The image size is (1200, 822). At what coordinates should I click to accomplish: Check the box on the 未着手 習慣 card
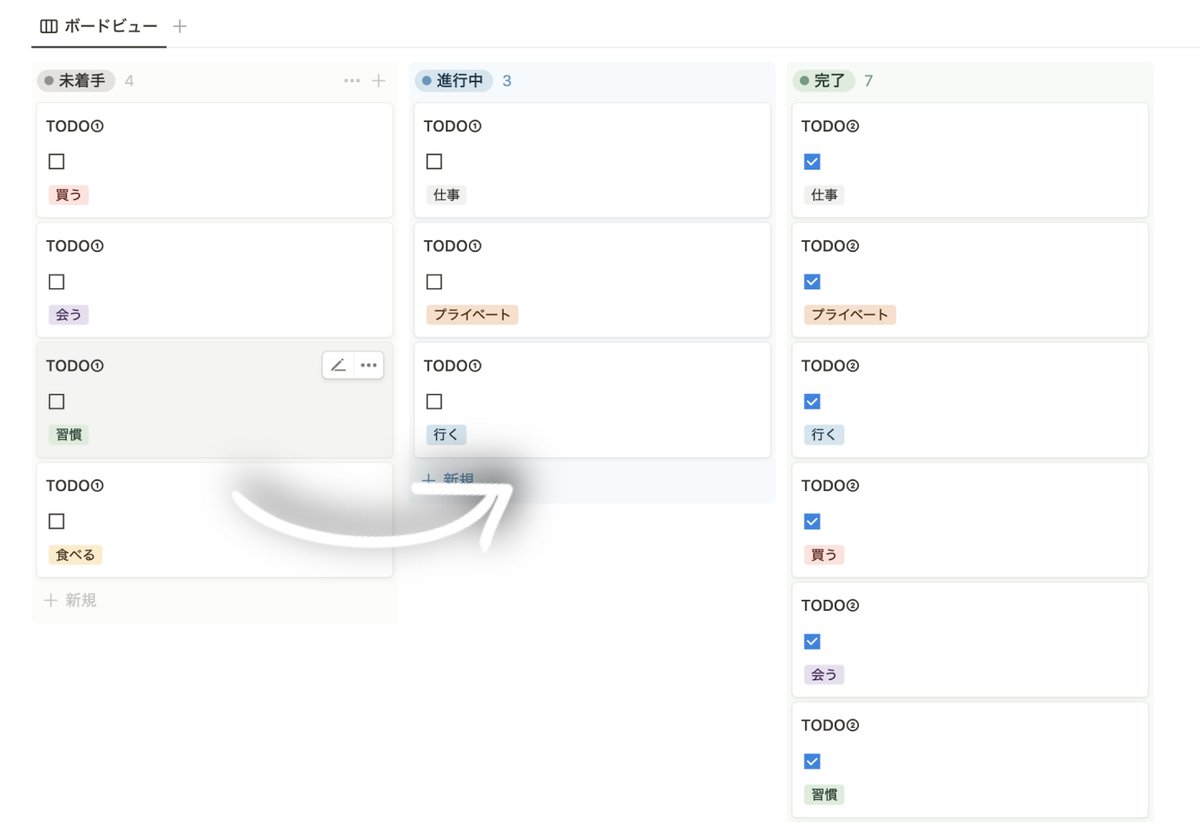coord(57,402)
